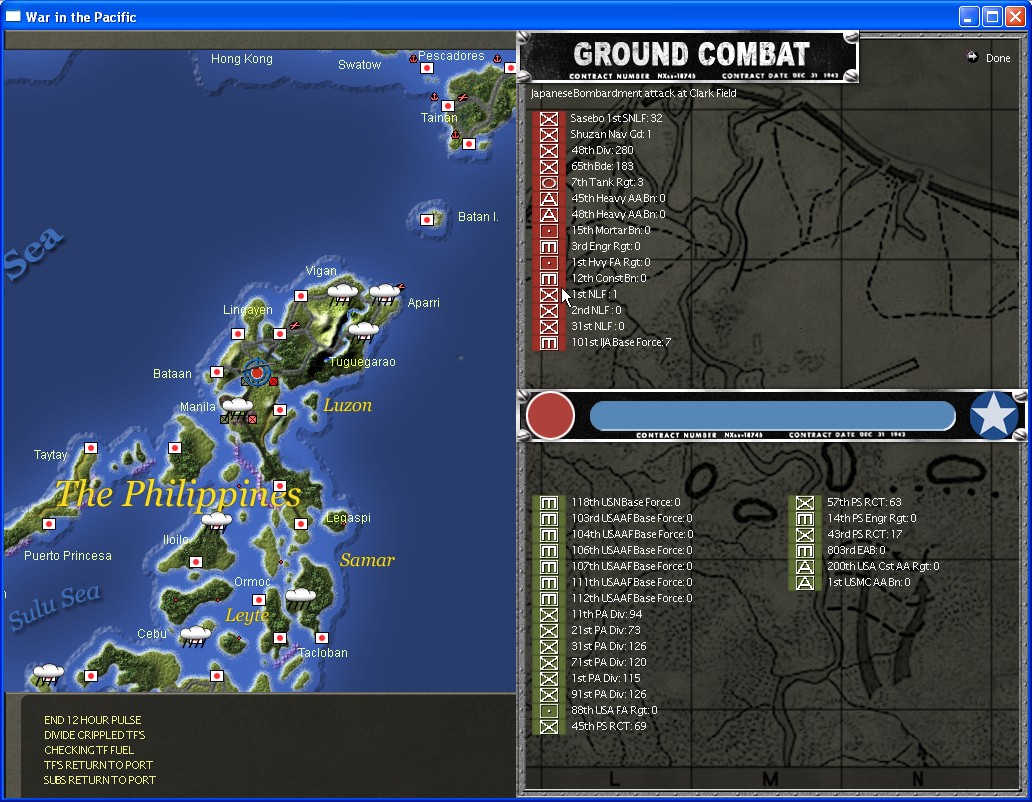Select the 1st USMC AA Bn icon

pyautogui.click(x=805, y=583)
